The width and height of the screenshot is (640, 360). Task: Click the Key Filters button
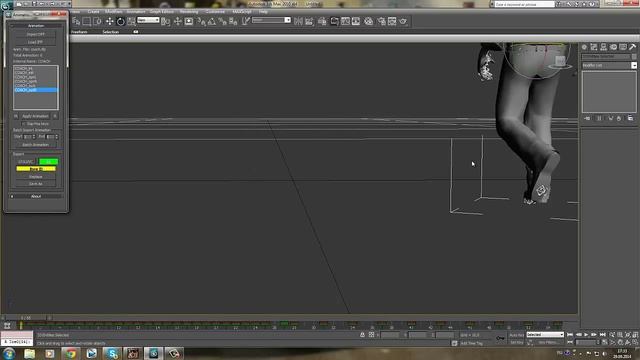547,342
